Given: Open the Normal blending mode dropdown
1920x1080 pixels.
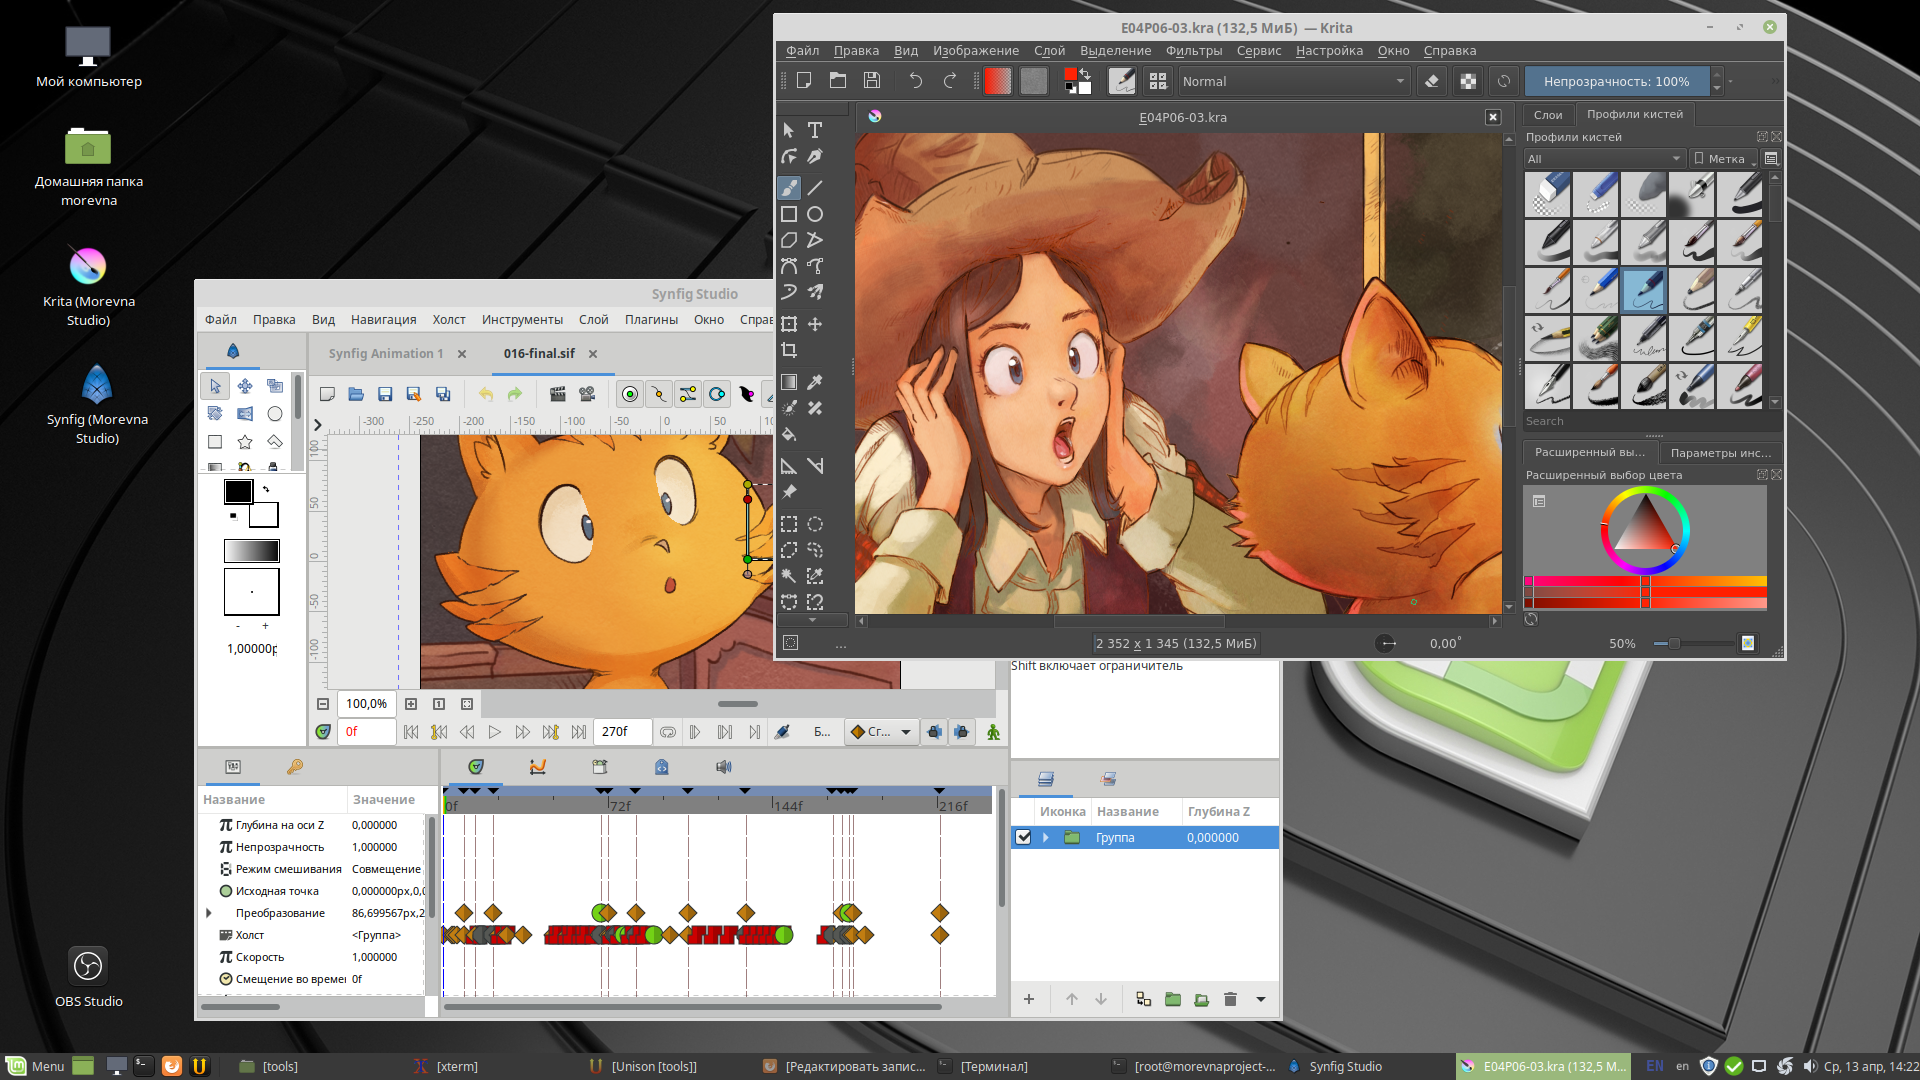Looking at the screenshot, I should click(x=1294, y=81).
